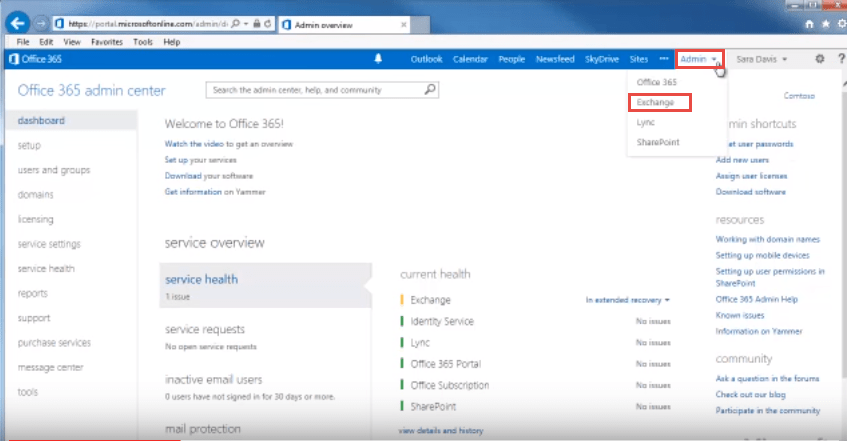Select Office 365 from Admin menu
This screenshot has width=847, height=441.
click(656, 82)
